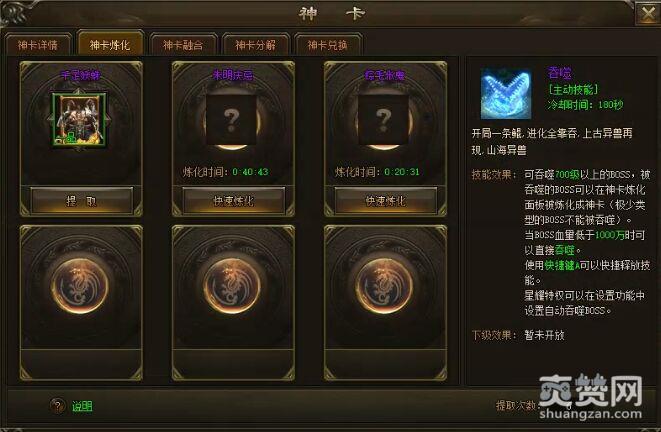Click the 吞噬 skill name text

tap(559, 73)
